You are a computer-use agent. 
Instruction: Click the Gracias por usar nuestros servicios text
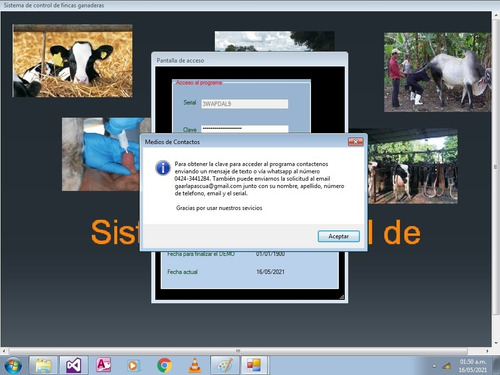(219, 208)
